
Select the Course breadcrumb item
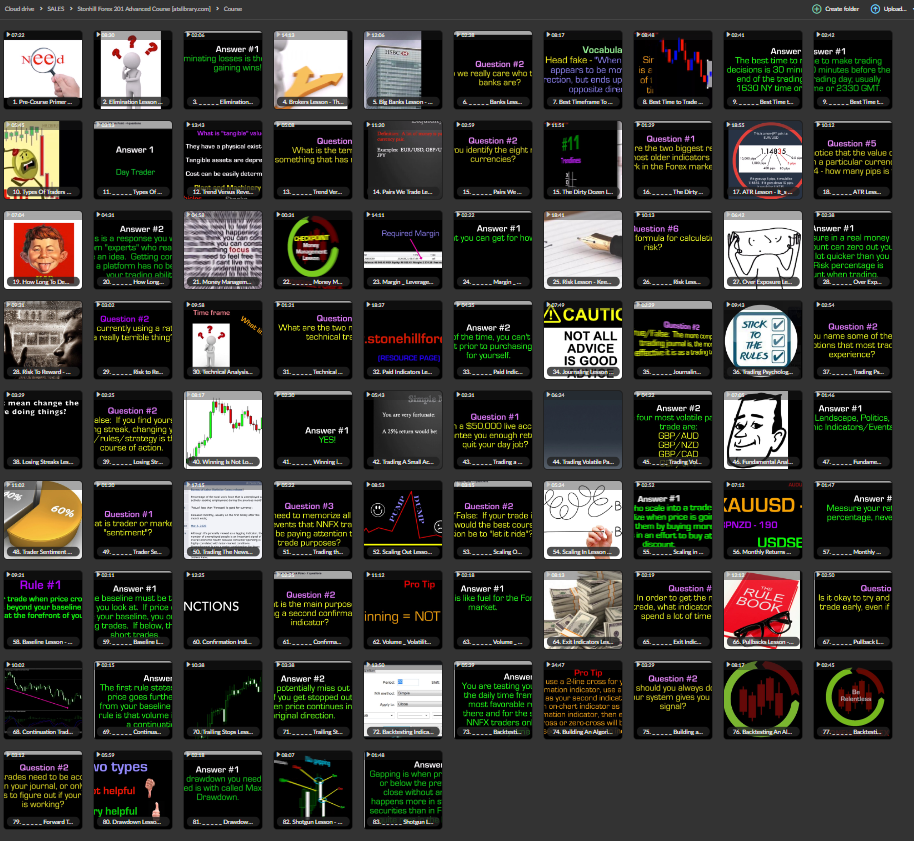coord(233,9)
